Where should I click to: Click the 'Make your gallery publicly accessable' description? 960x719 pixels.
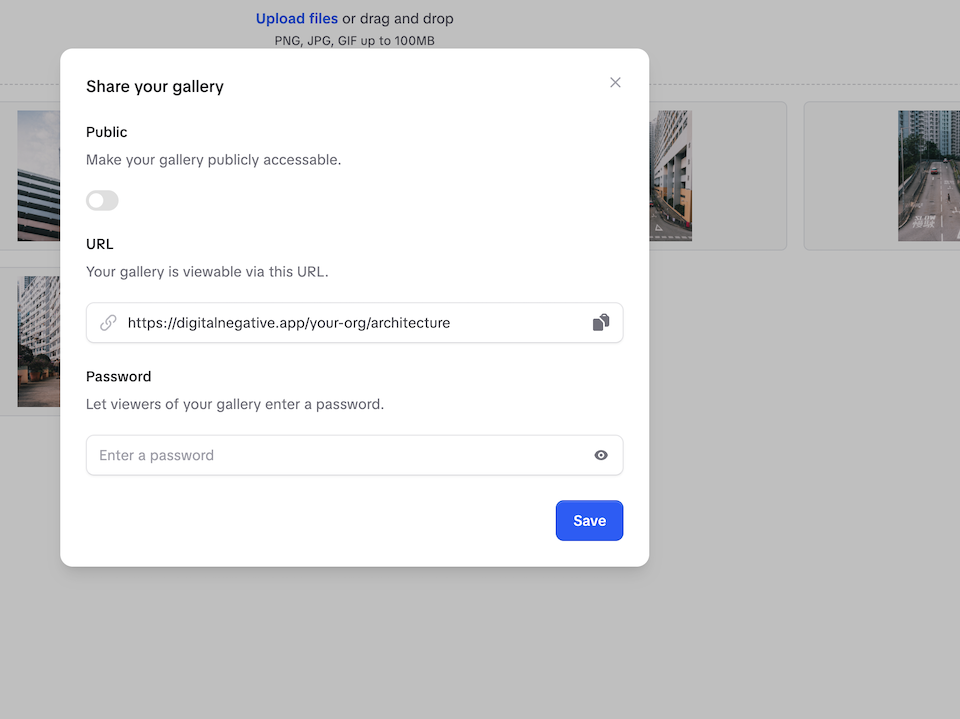[213, 160]
